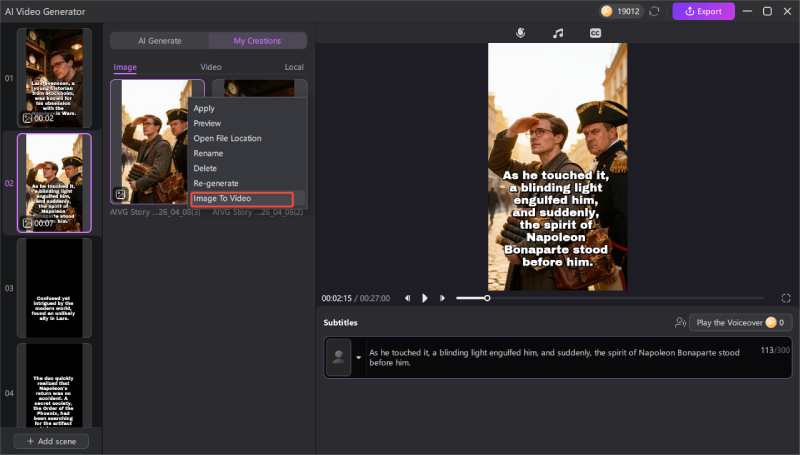Open the music note audio icon

[558, 33]
